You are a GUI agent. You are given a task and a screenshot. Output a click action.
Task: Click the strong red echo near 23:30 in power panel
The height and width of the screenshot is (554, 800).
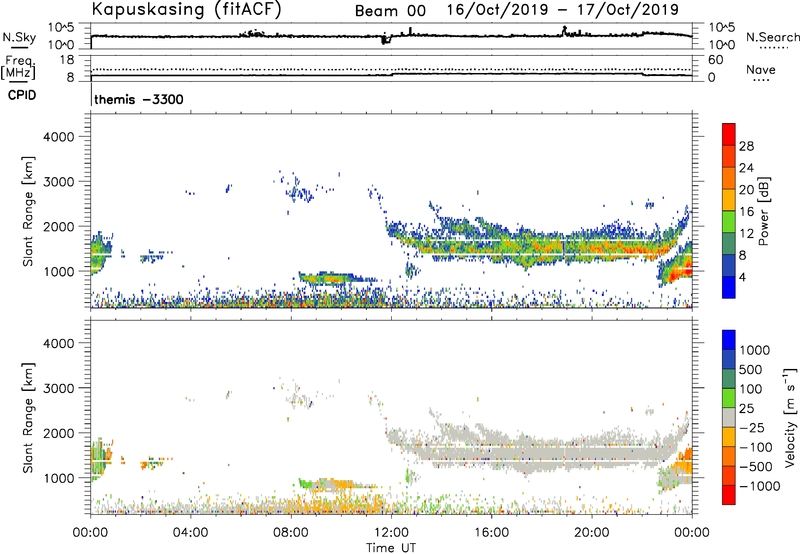point(681,270)
